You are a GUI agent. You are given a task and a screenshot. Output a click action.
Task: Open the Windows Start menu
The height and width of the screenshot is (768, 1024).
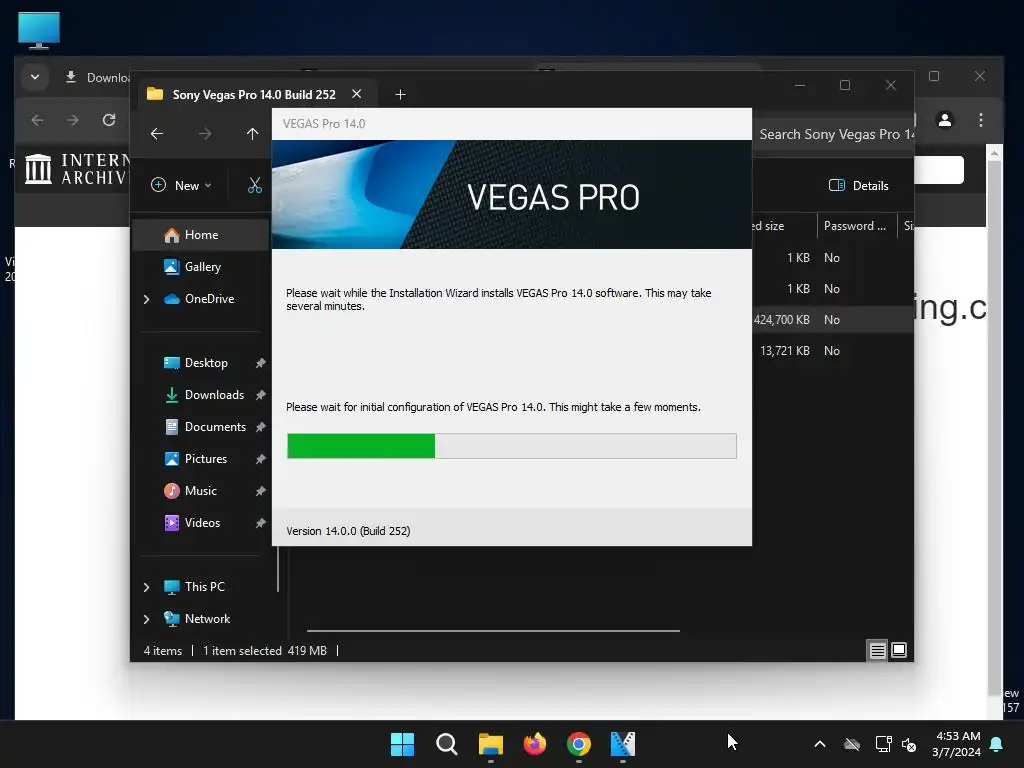402,744
